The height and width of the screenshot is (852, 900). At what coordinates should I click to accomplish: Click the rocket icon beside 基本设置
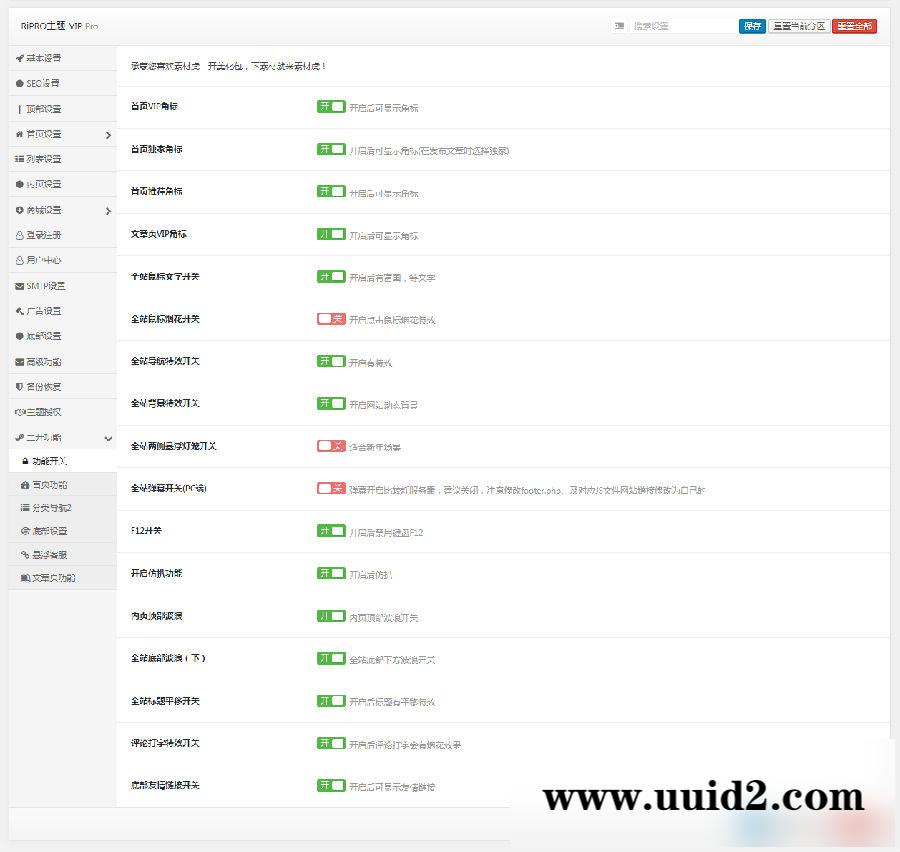click(x=20, y=58)
